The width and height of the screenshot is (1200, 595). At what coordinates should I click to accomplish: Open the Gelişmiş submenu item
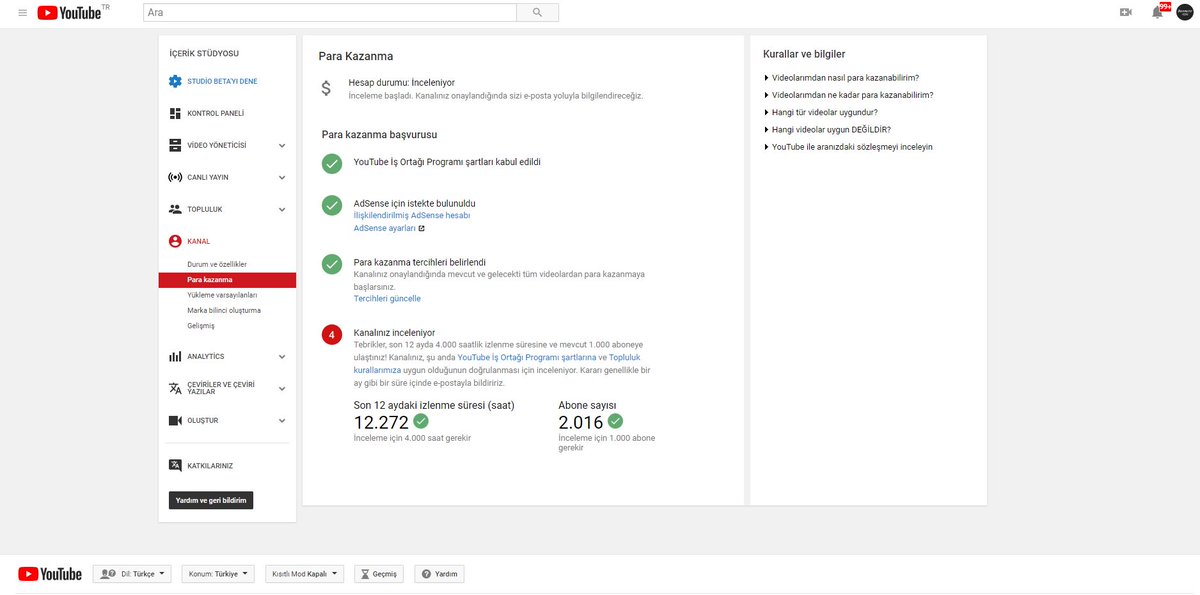coord(201,326)
